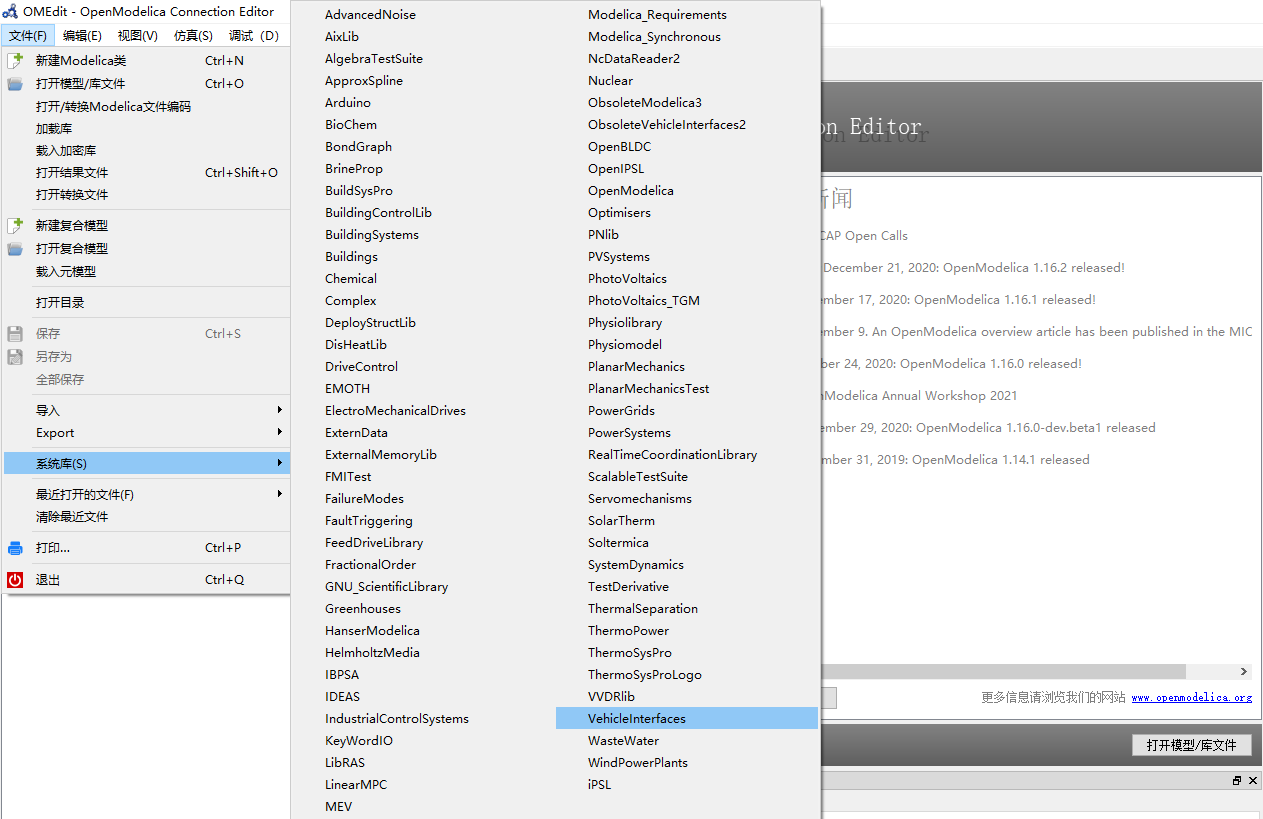Open the www.openmodelica.org website link
This screenshot has width=1263, height=819.
[1191, 697]
